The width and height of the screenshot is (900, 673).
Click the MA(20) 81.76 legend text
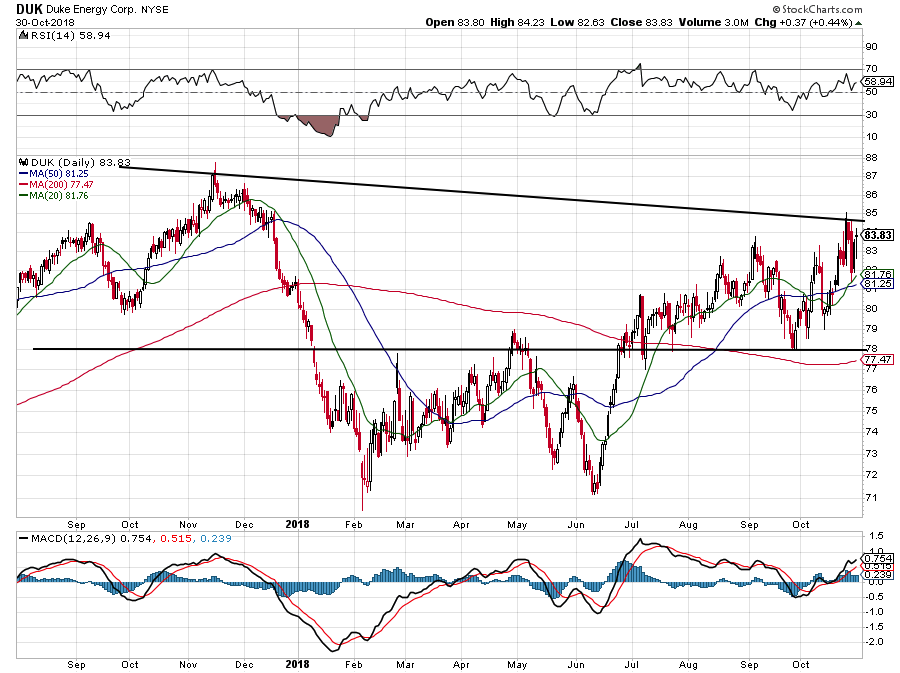tap(59, 196)
